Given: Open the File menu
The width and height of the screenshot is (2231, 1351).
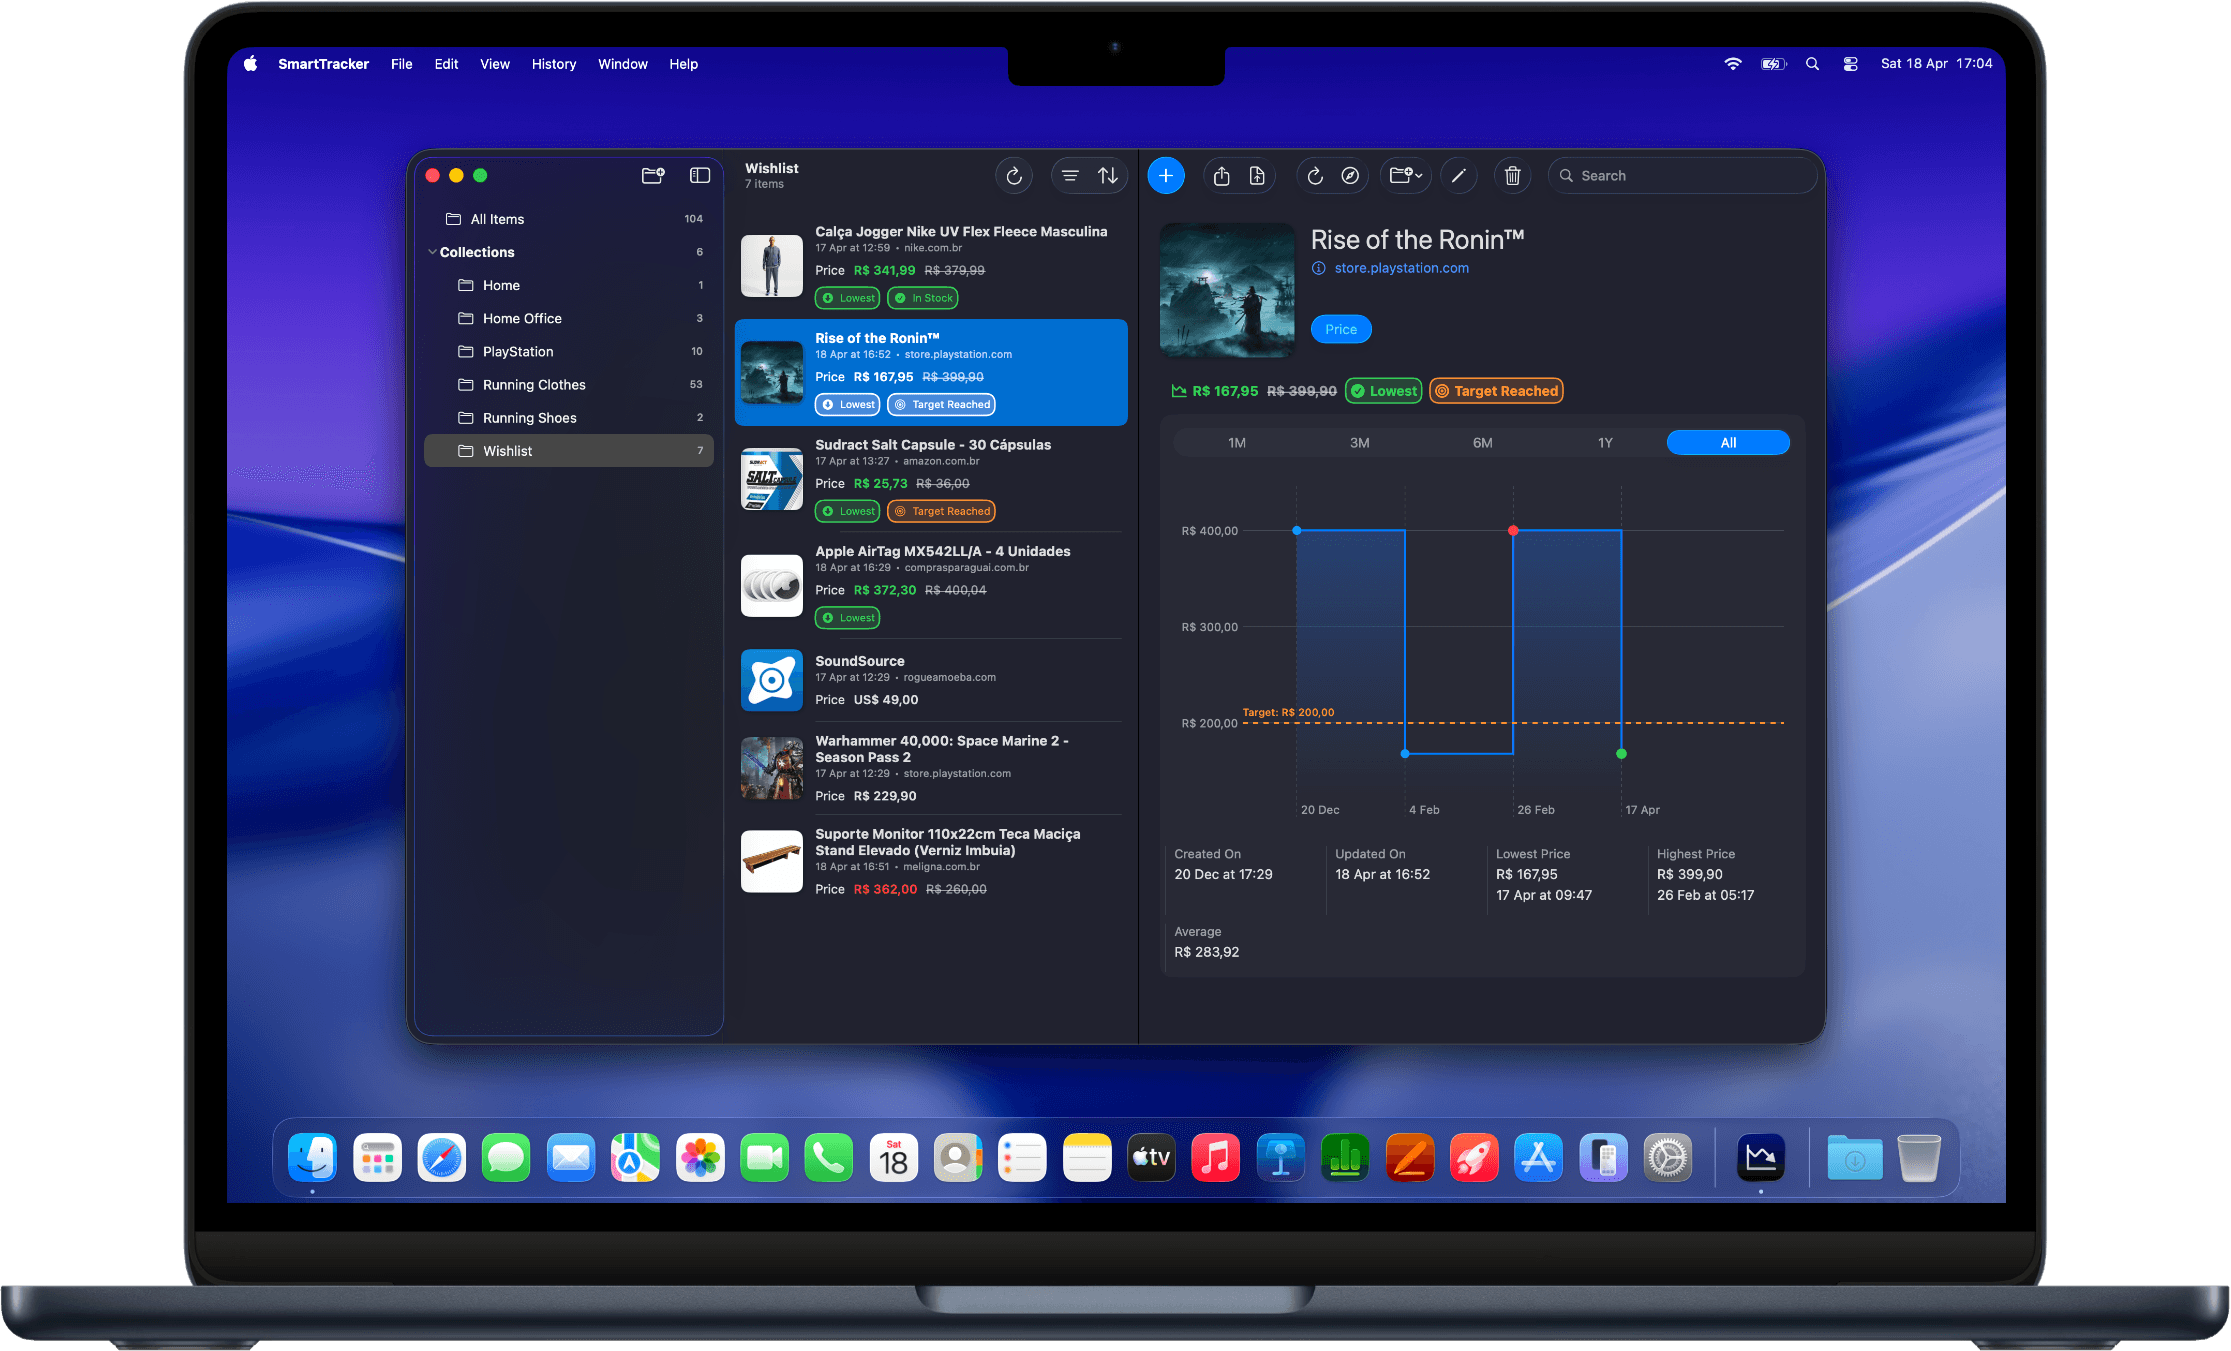Looking at the screenshot, I should tap(401, 64).
